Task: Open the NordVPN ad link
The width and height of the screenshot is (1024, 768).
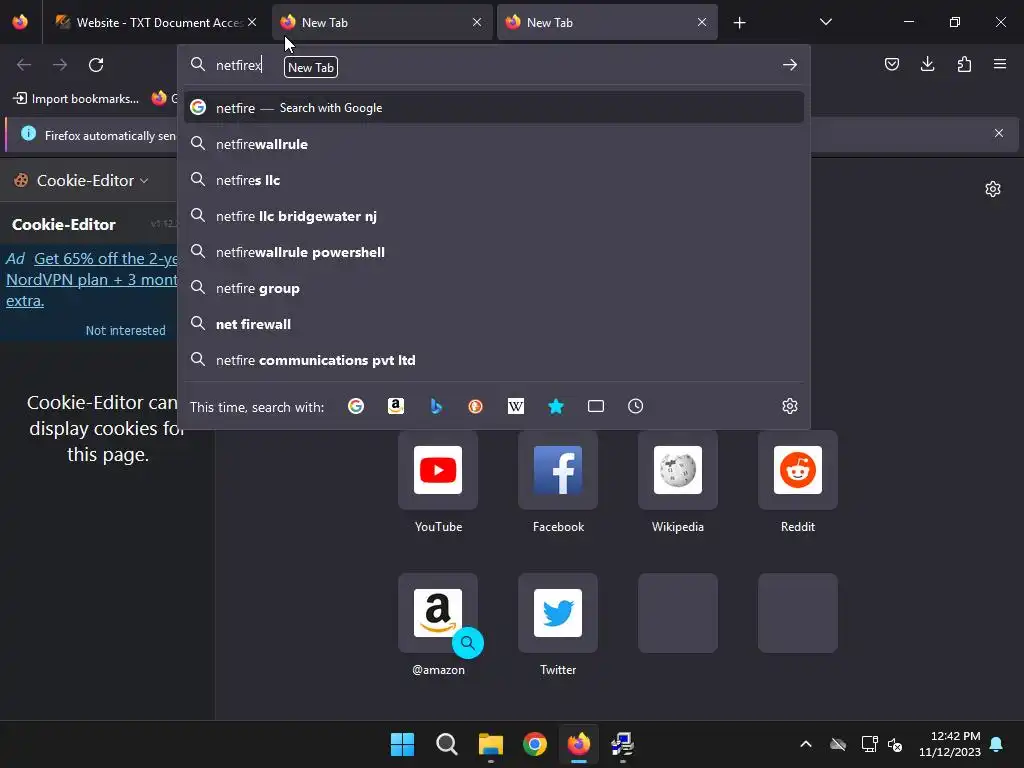Action: pos(91,280)
